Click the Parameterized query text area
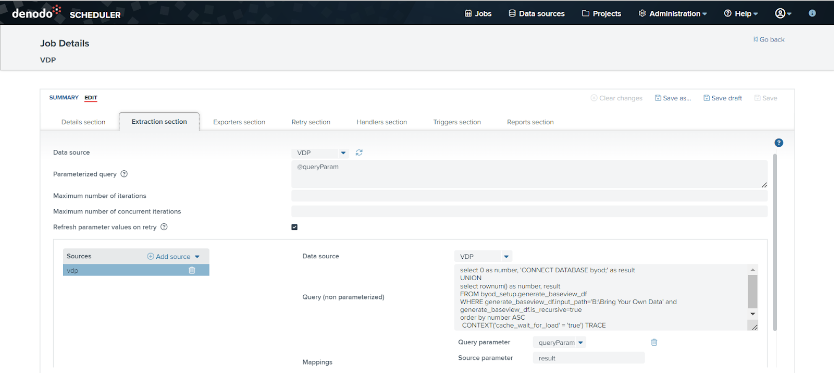 tap(529, 174)
